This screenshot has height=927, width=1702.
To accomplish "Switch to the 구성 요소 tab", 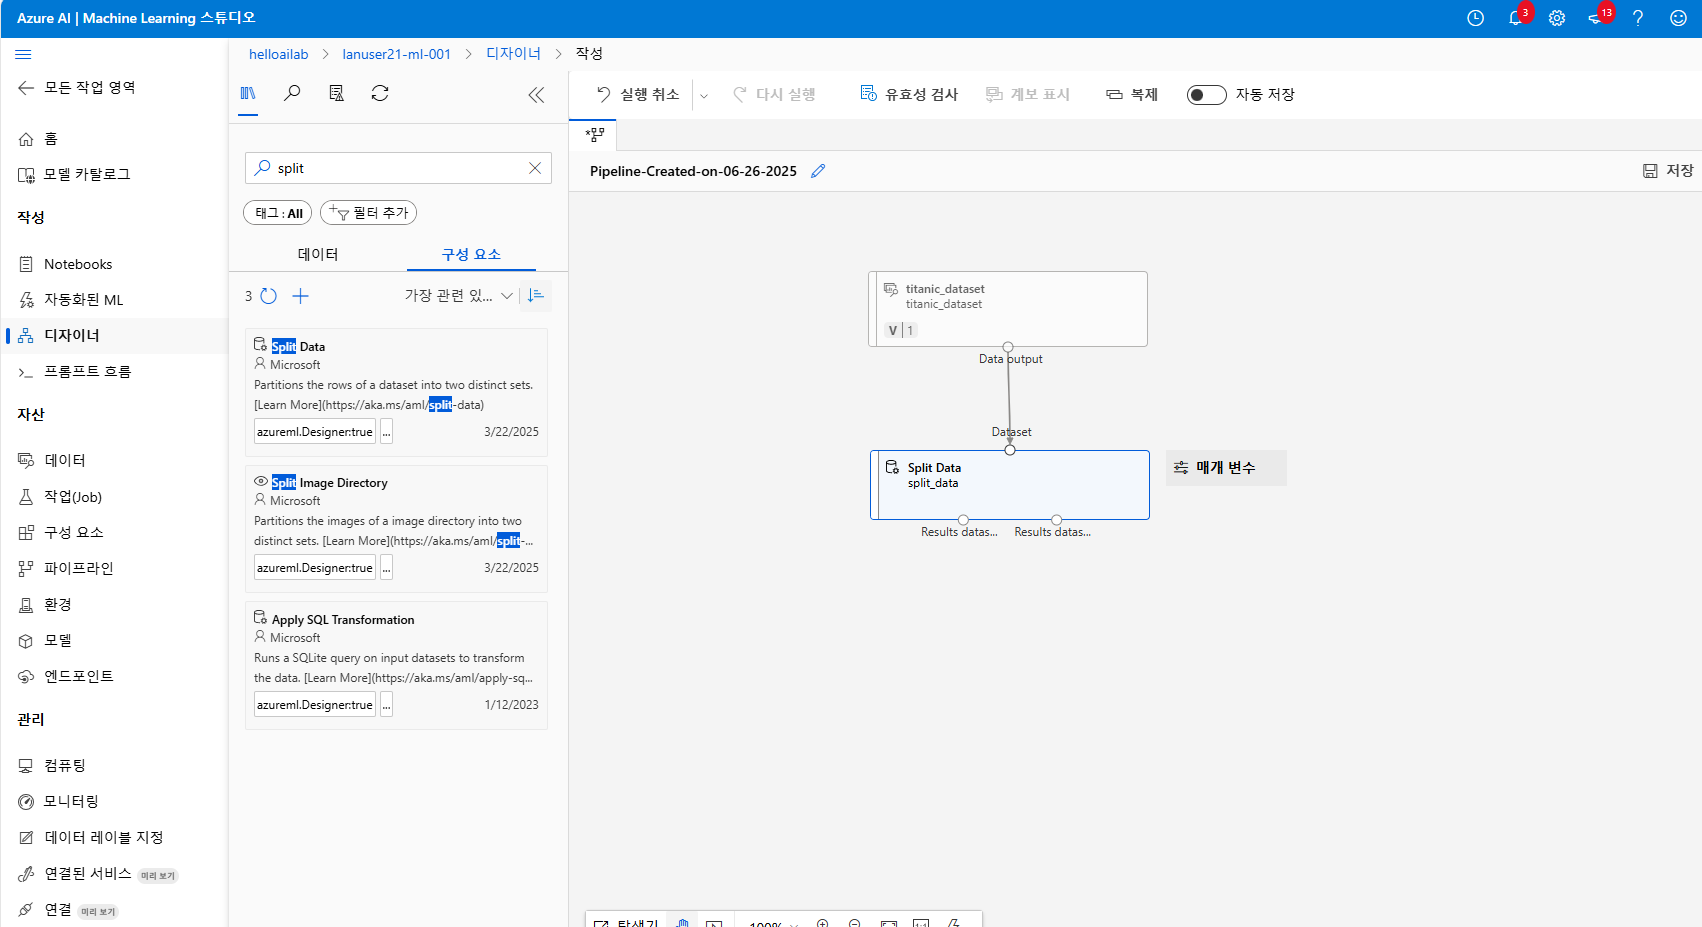I will click(x=471, y=254).
